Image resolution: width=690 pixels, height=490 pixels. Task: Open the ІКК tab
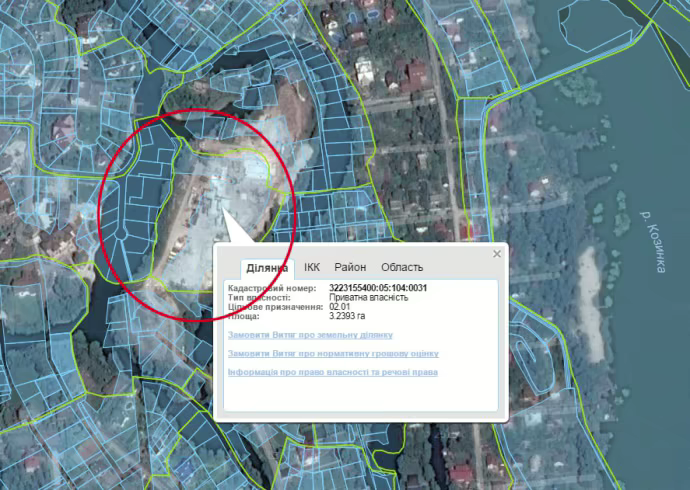(312, 267)
